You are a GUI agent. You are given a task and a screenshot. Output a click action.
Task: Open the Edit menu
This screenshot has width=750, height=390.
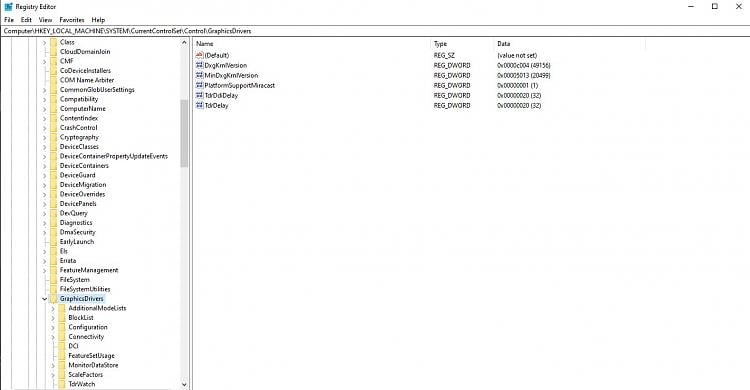point(26,20)
